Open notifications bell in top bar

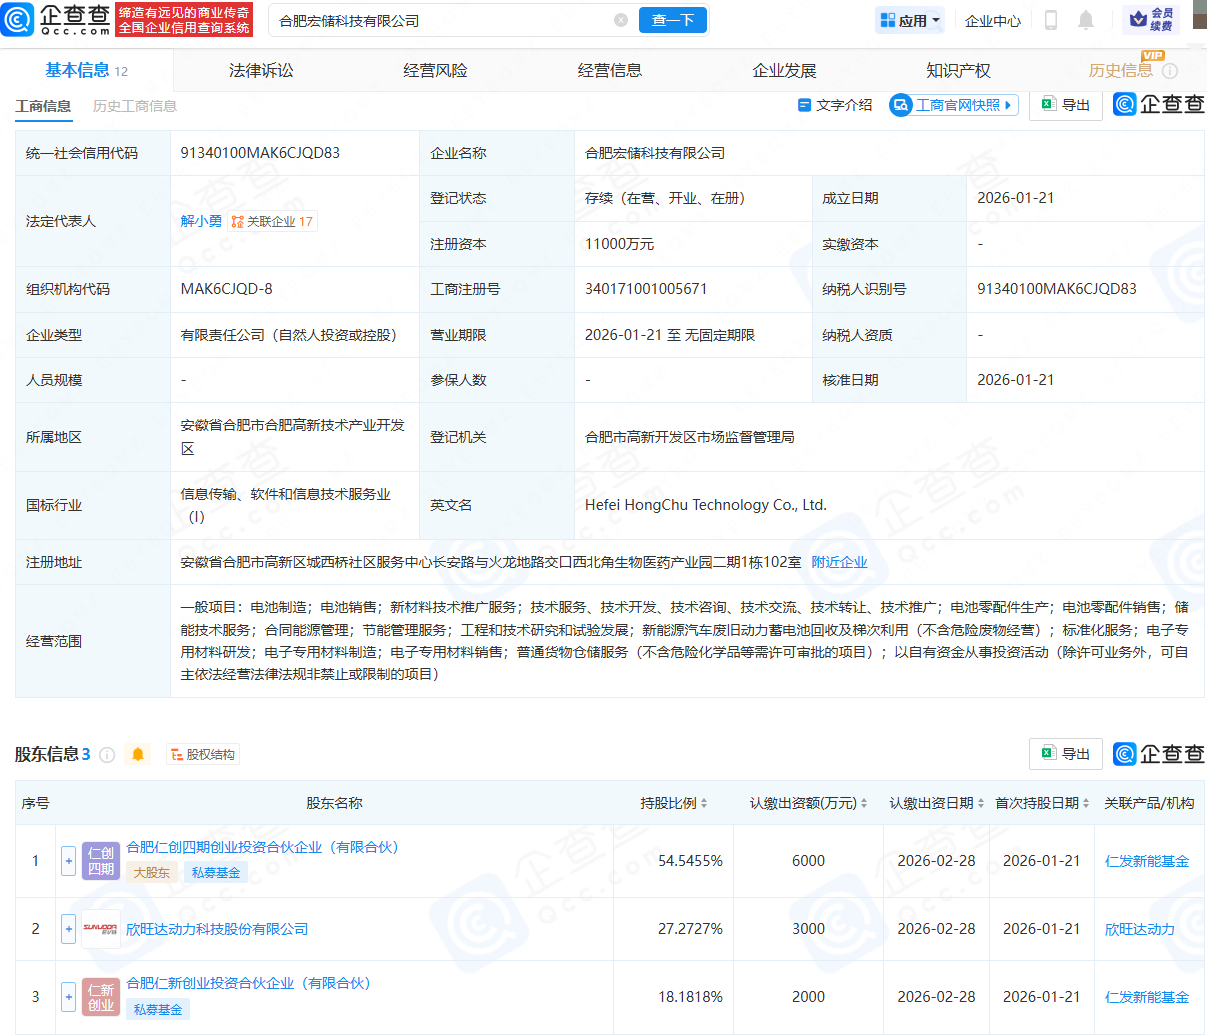(1086, 20)
